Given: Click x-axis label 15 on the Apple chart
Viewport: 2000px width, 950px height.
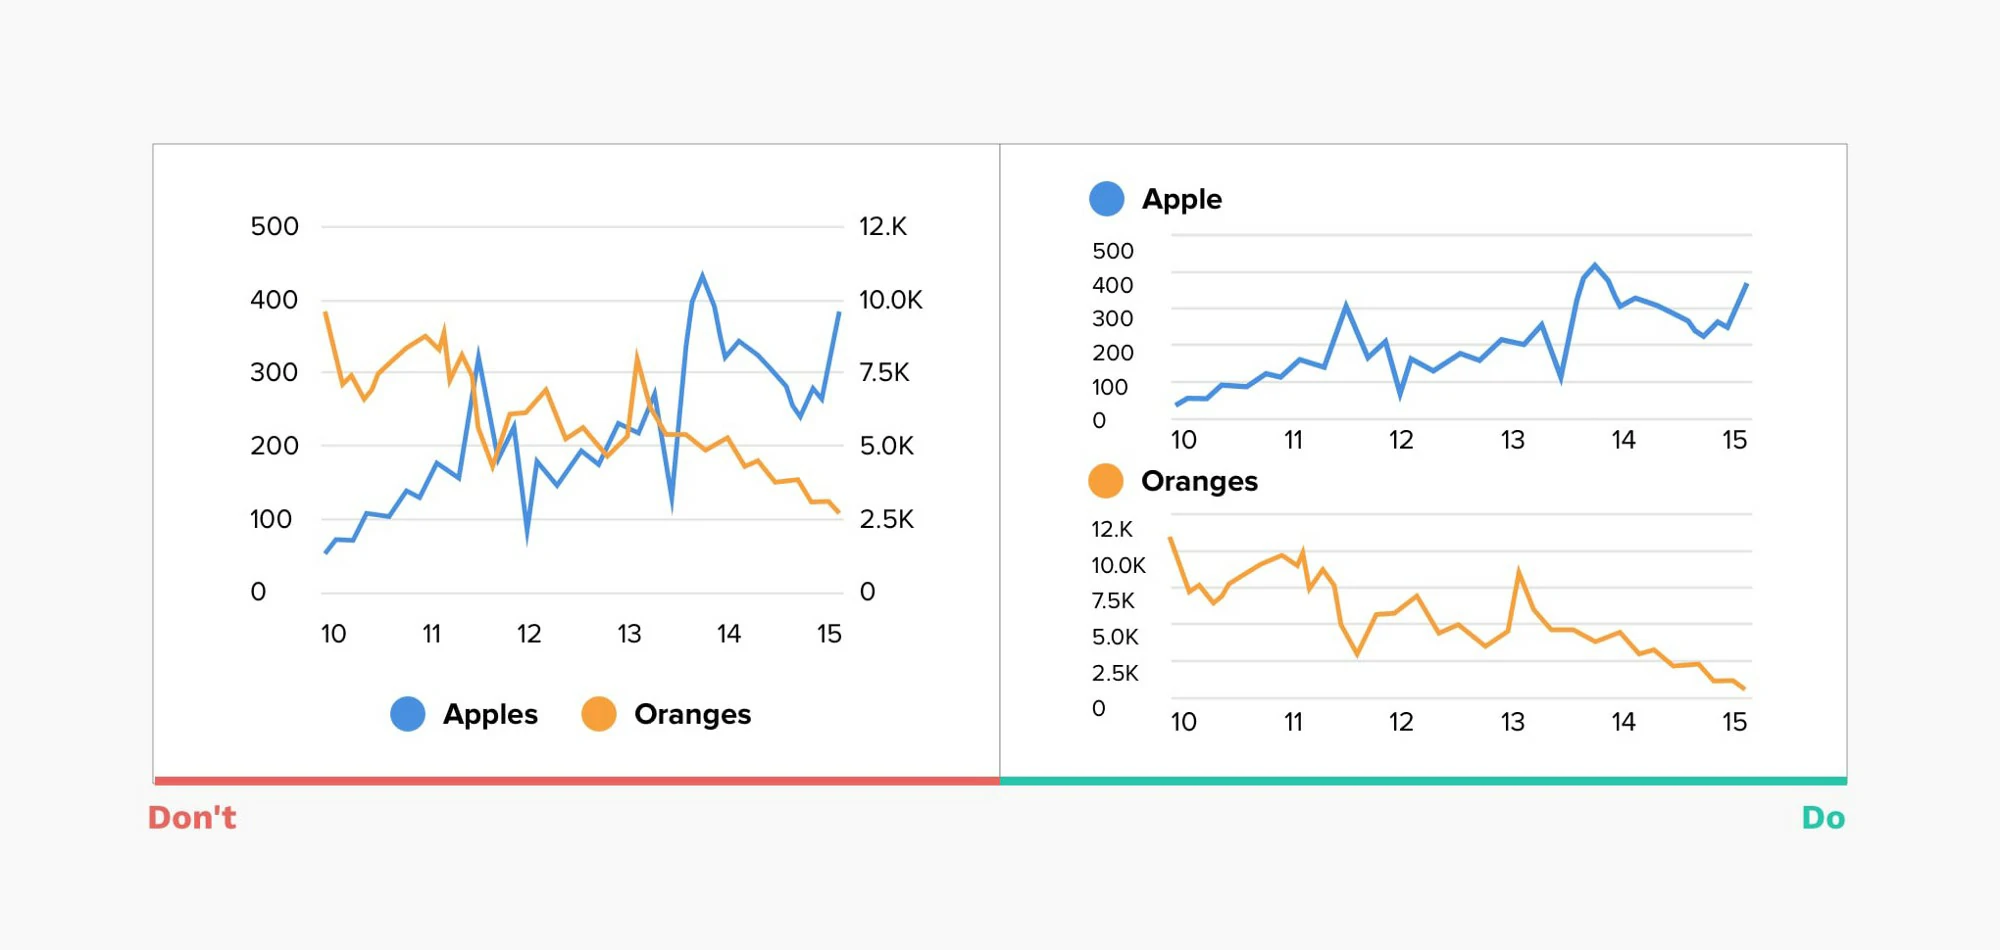Looking at the screenshot, I should [x=1734, y=440].
